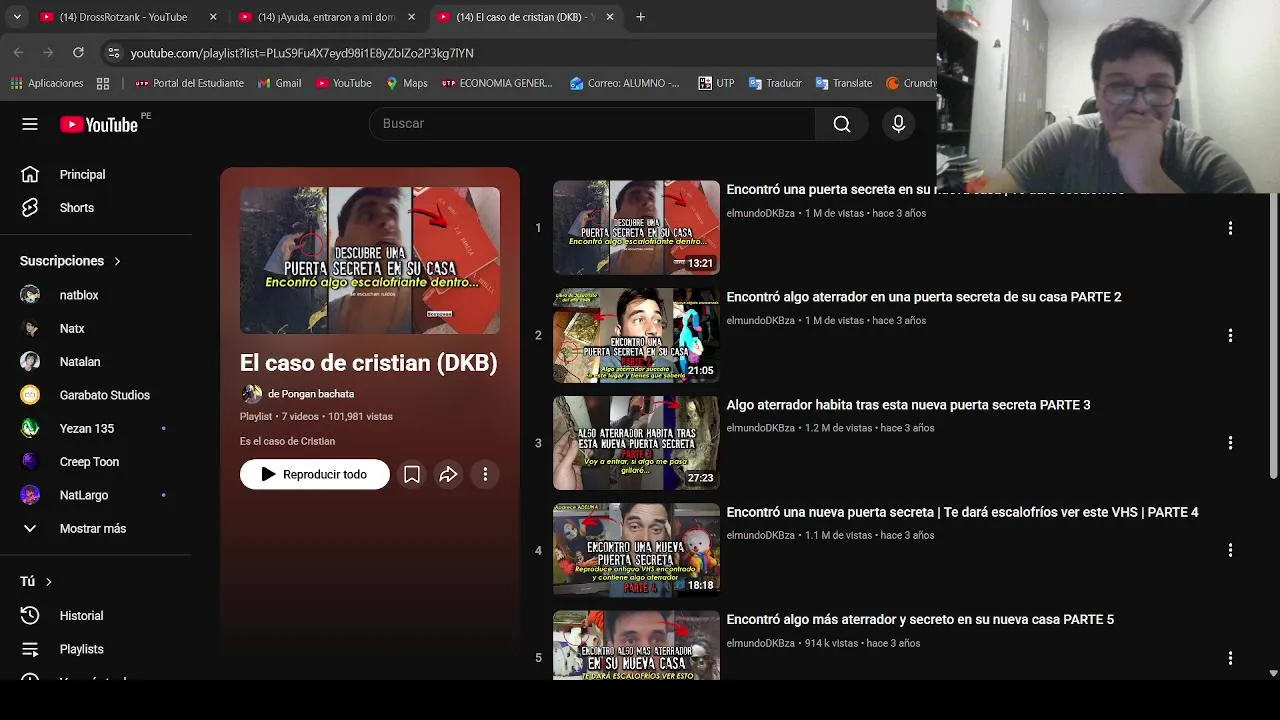The width and height of the screenshot is (1280, 720).
Task: Open natblox channel avatar
Action: click(x=30, y=295)
